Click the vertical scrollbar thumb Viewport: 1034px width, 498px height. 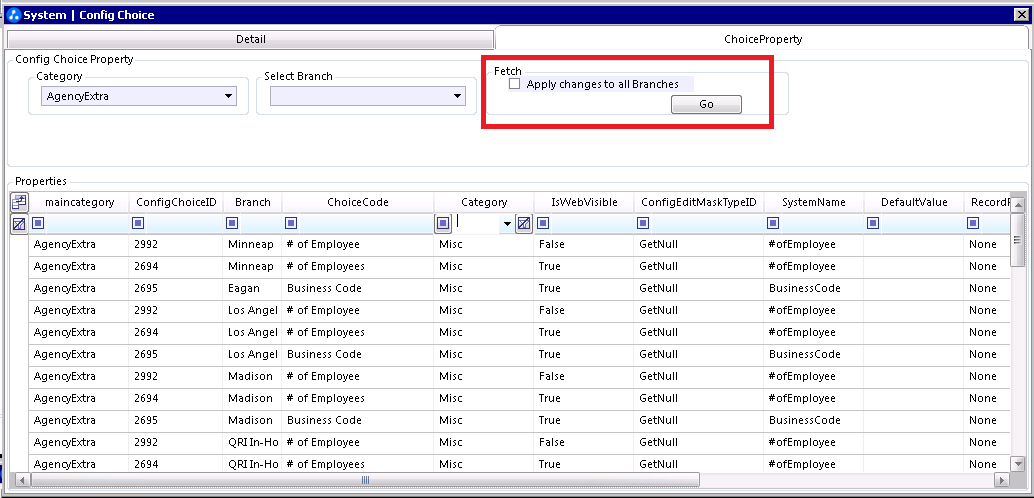coord(1018,239)
